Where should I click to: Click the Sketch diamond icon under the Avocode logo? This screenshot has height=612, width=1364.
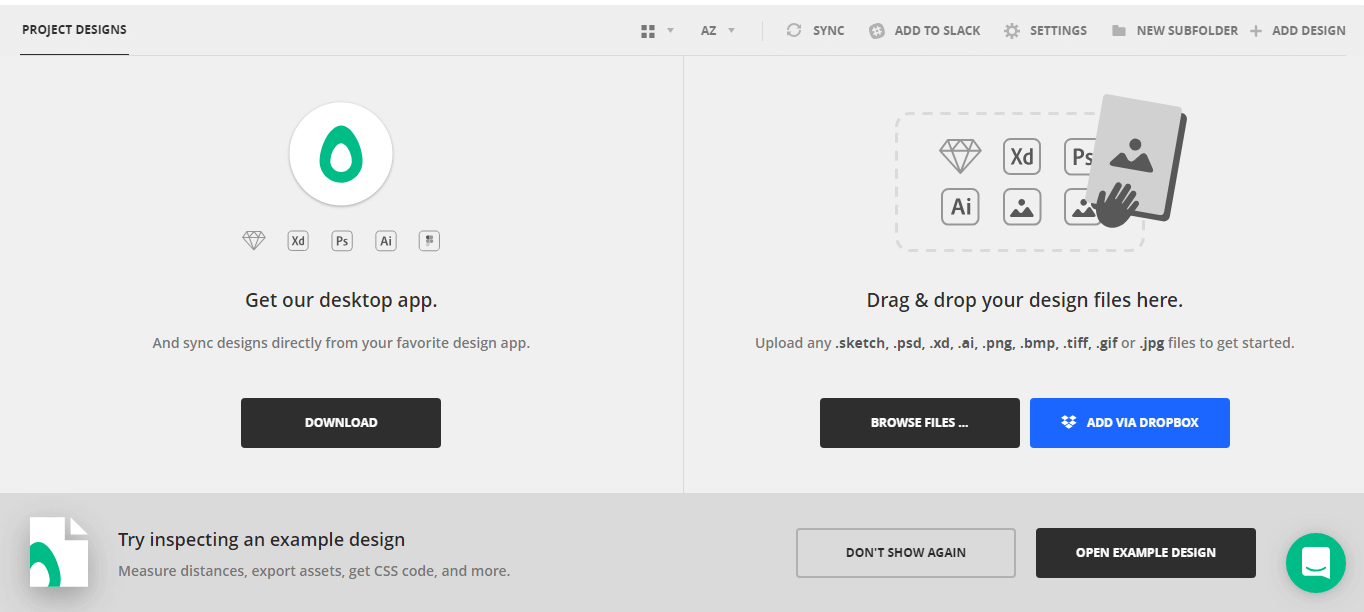[254, 241]
